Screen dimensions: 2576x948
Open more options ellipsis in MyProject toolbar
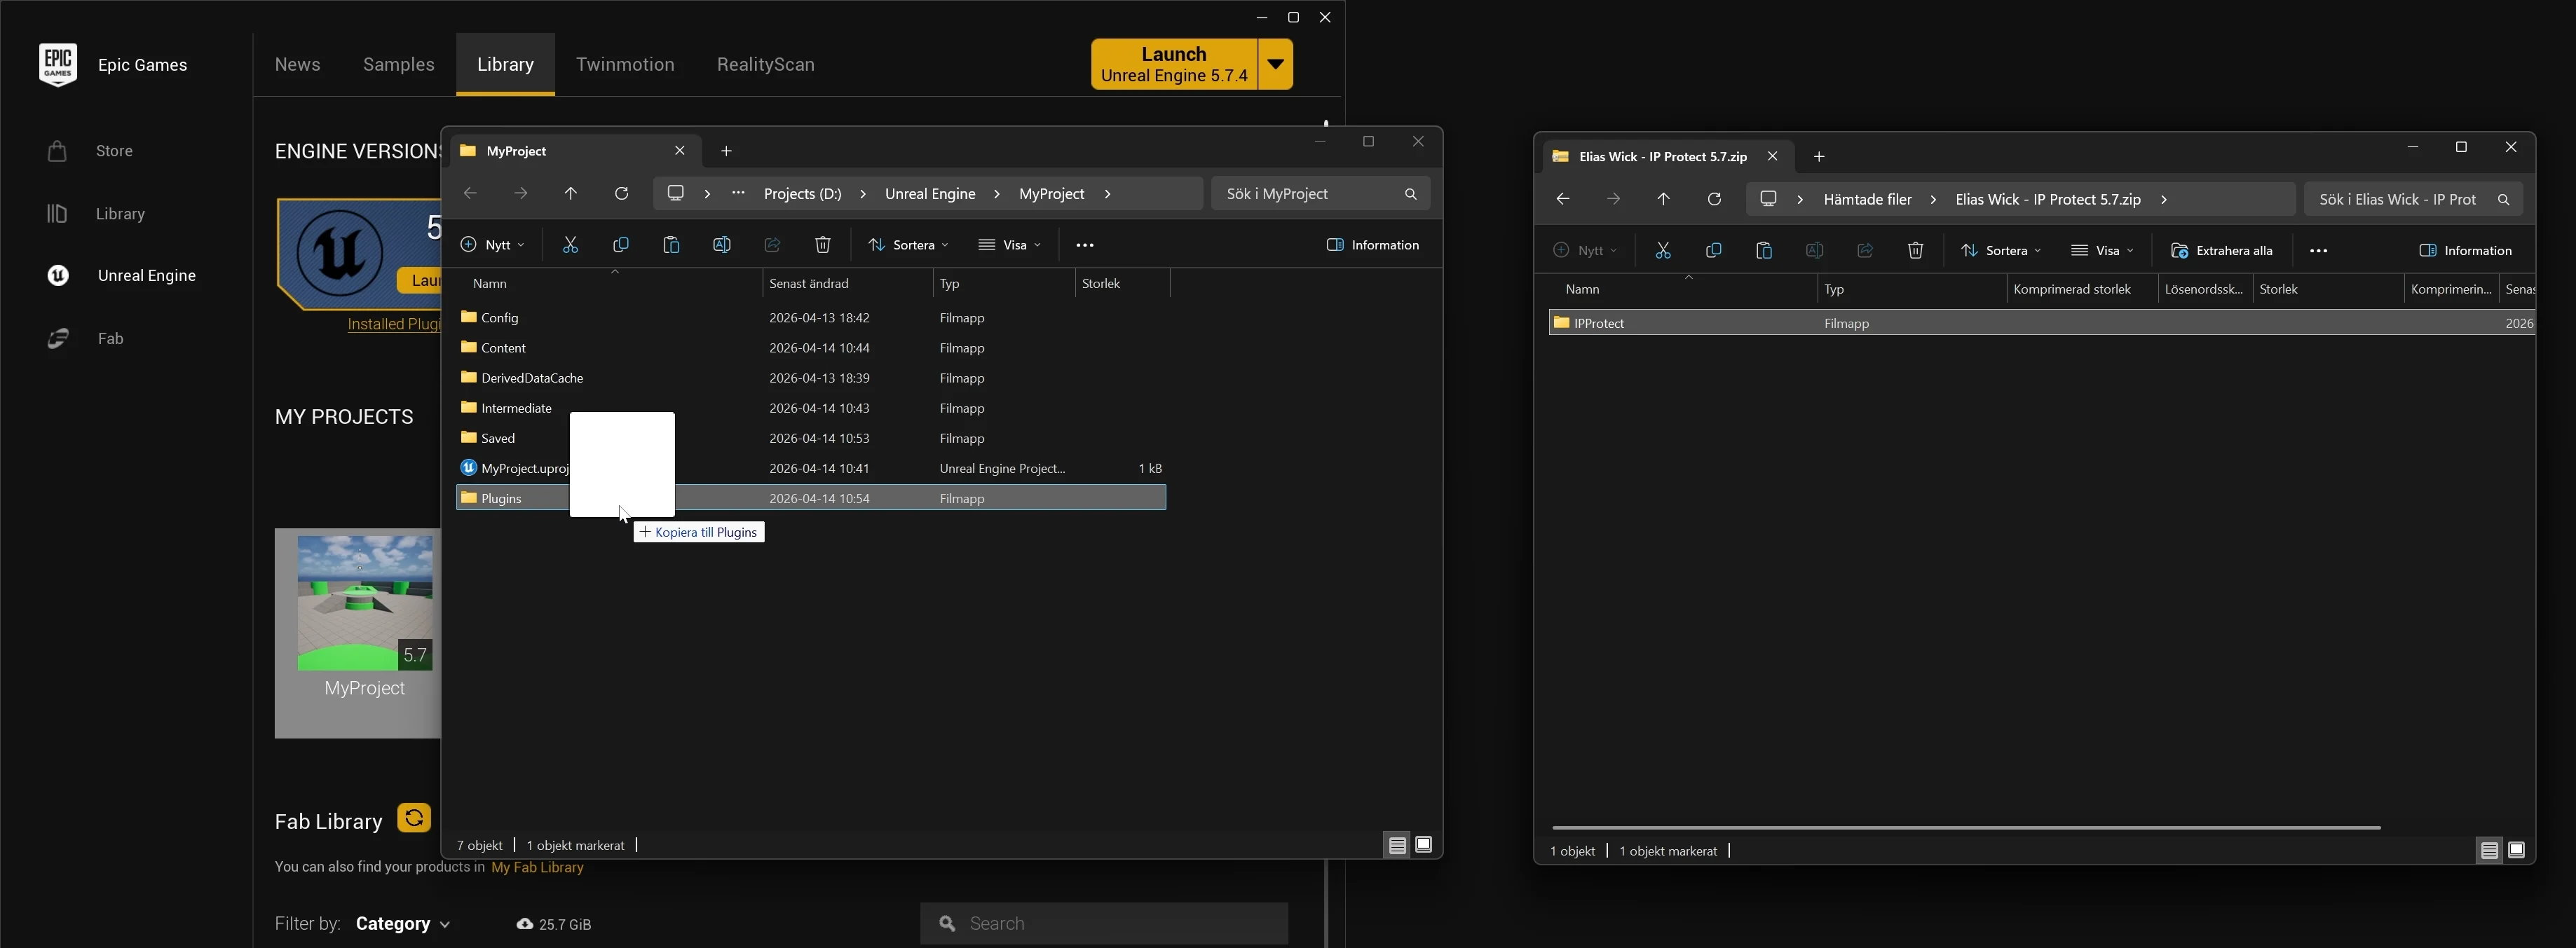[x=1085, y=245]
